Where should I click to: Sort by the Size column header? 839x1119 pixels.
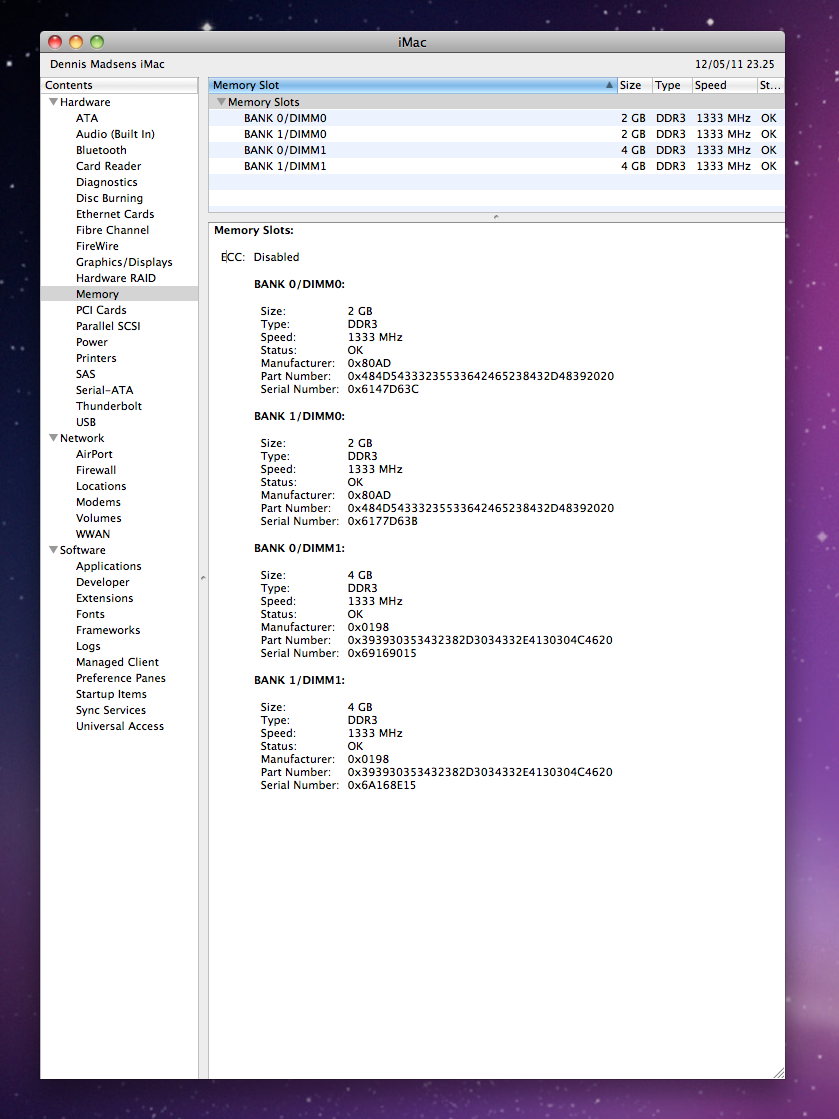[634, 85]
